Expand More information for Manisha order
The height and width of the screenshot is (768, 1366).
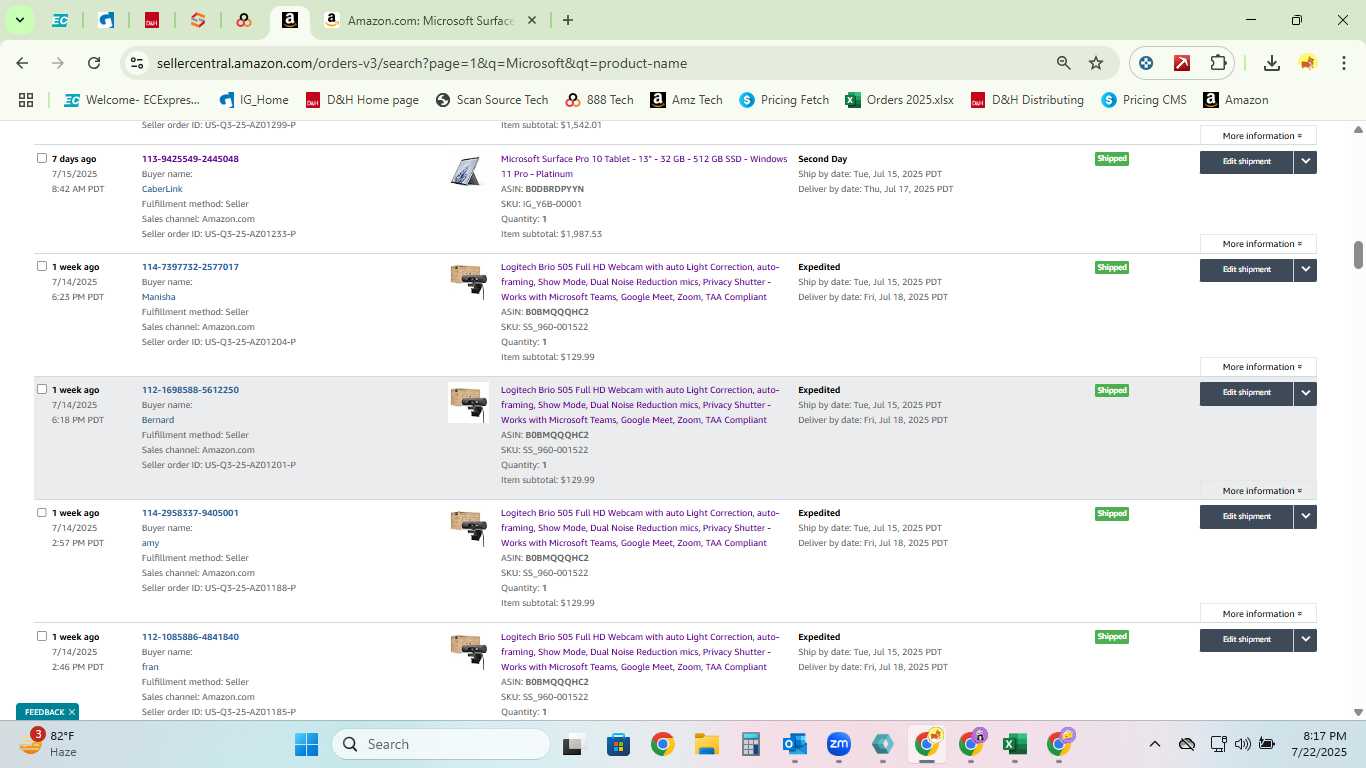(1258, 367)
